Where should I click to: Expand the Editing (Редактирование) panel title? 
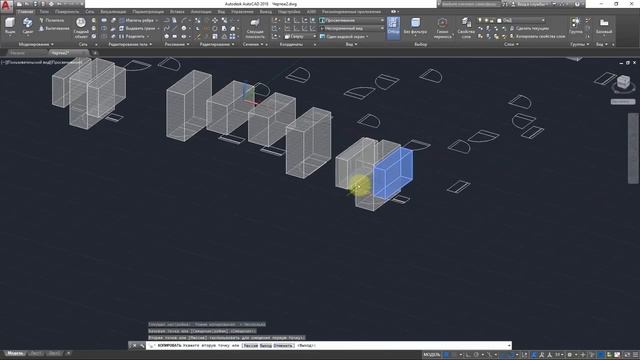click(217, 44)
